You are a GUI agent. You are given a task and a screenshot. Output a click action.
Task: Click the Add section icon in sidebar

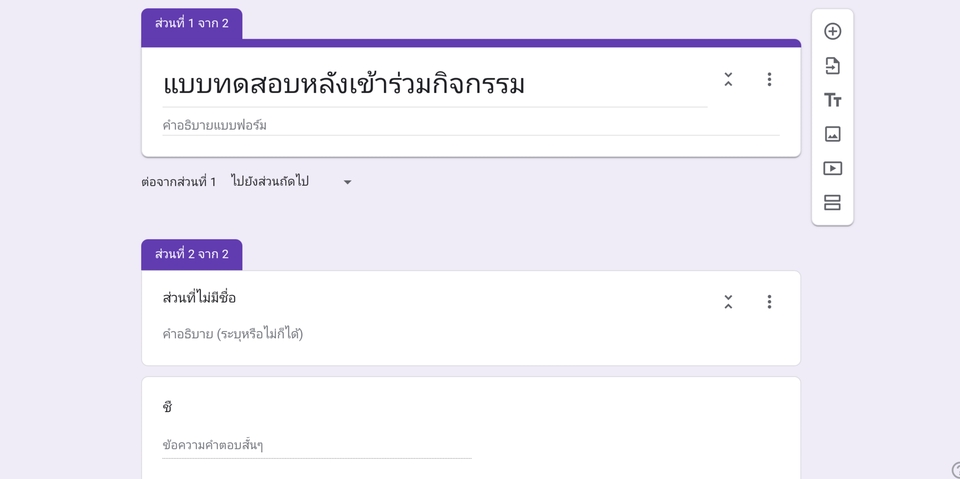832,203
